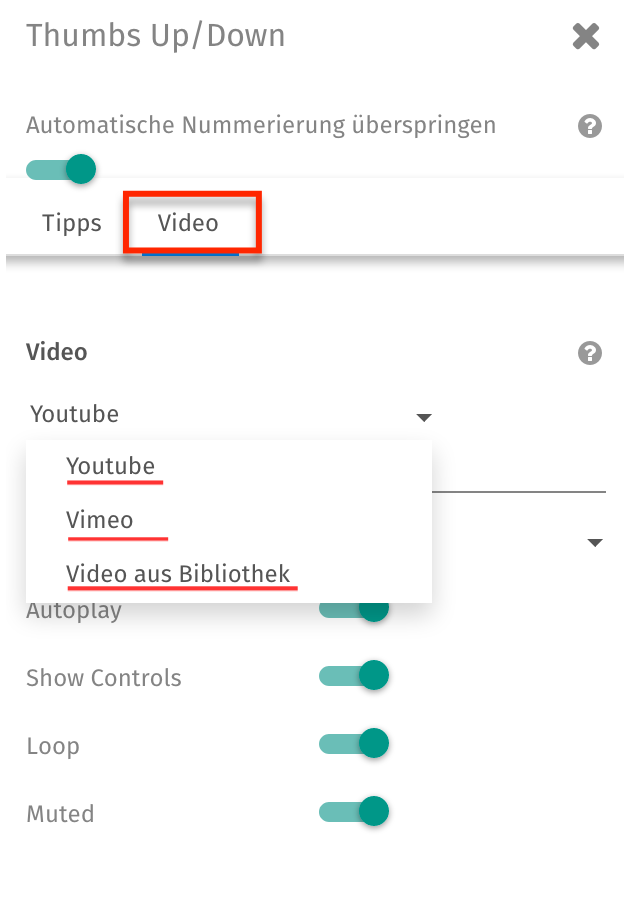Disable Automatische Nummerierung überspringen
The width and height of the screenshot is (624, 918).
[60, 169]
